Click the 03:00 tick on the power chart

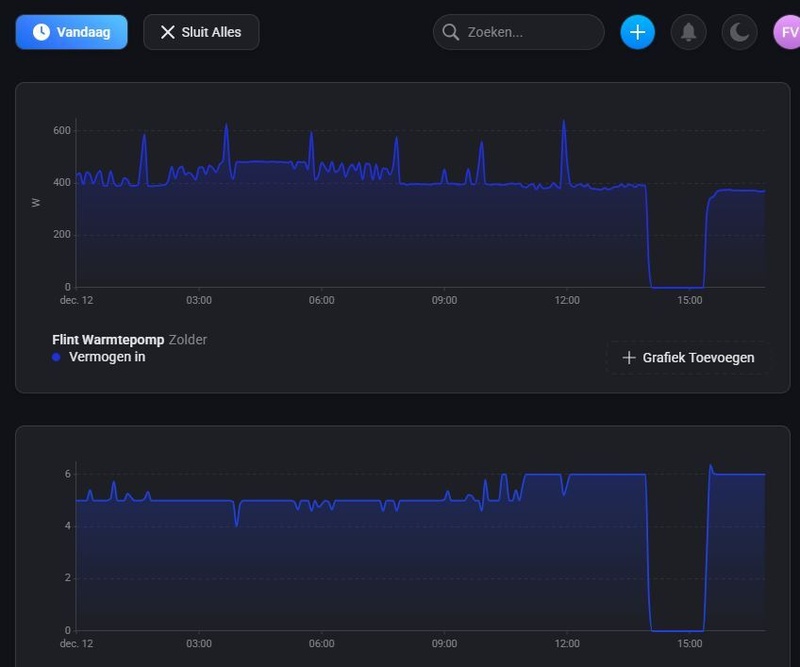tap(199, 300)
